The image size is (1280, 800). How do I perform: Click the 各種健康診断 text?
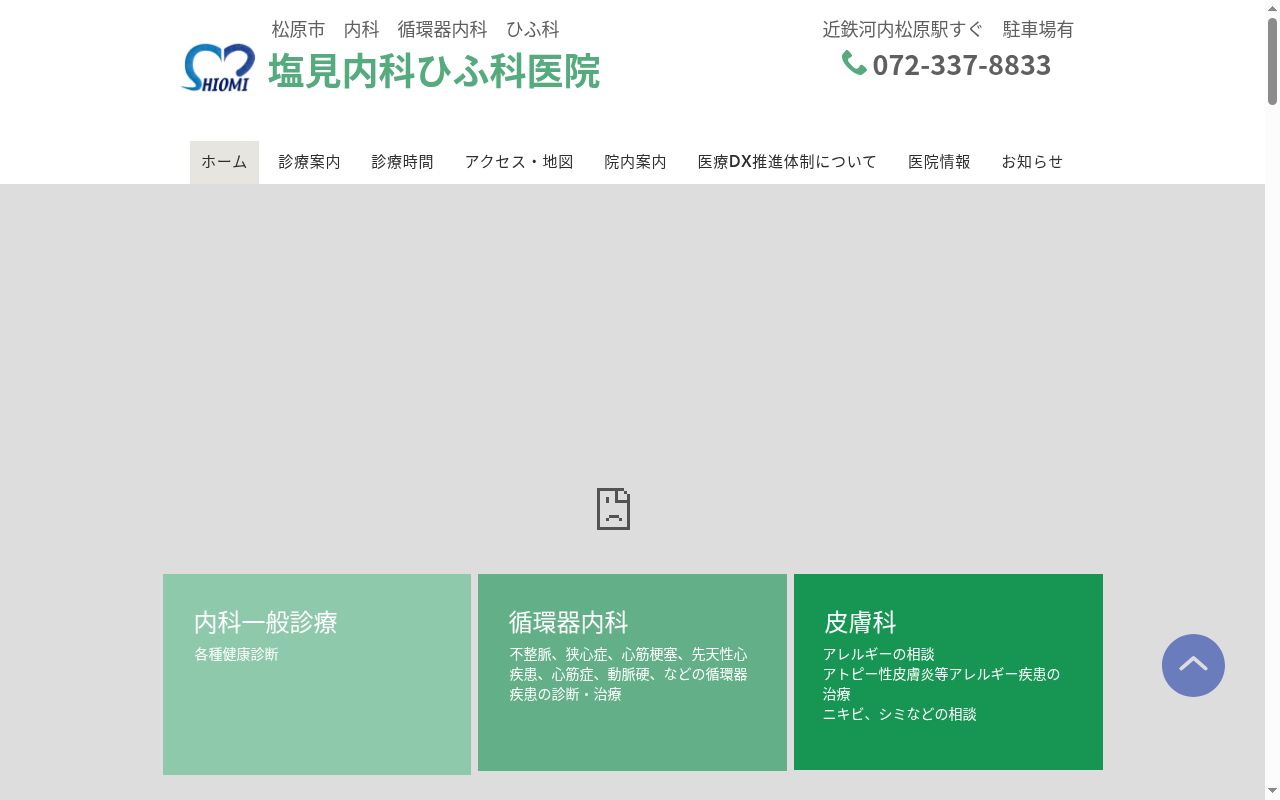[x=236, y=654]
